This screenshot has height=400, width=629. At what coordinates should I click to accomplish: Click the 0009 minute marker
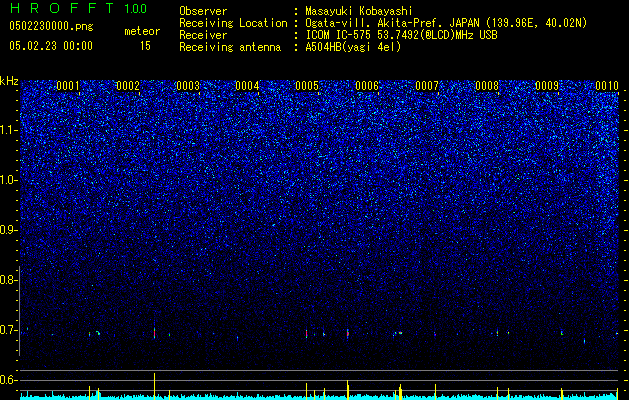547,86
